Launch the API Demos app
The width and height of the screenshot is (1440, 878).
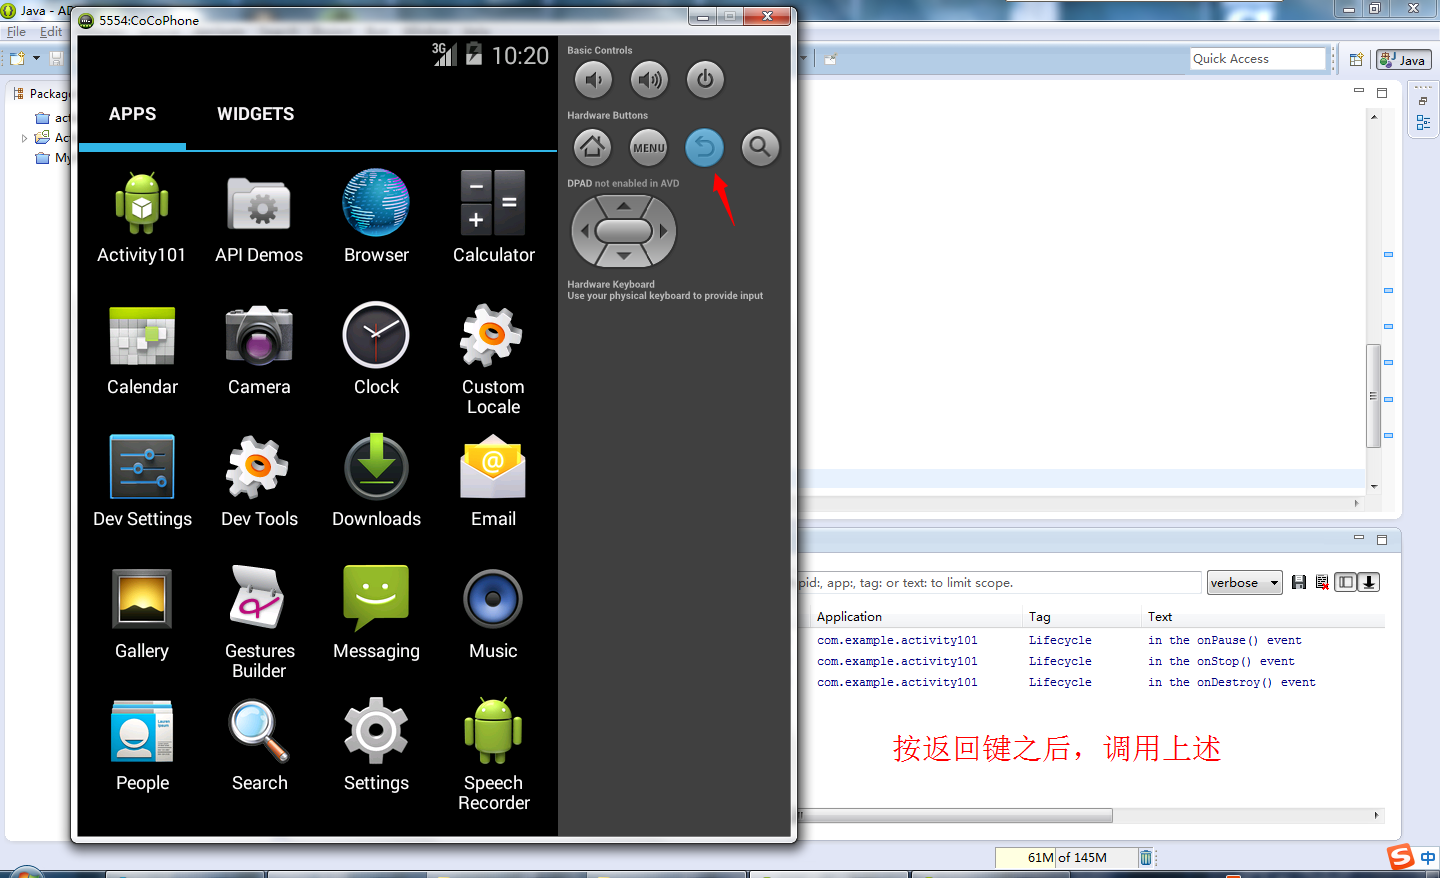[x=259, y=217]
